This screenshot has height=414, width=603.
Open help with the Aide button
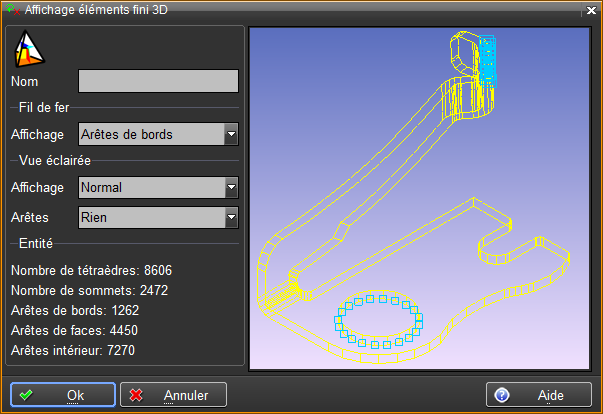coord(539,395)
